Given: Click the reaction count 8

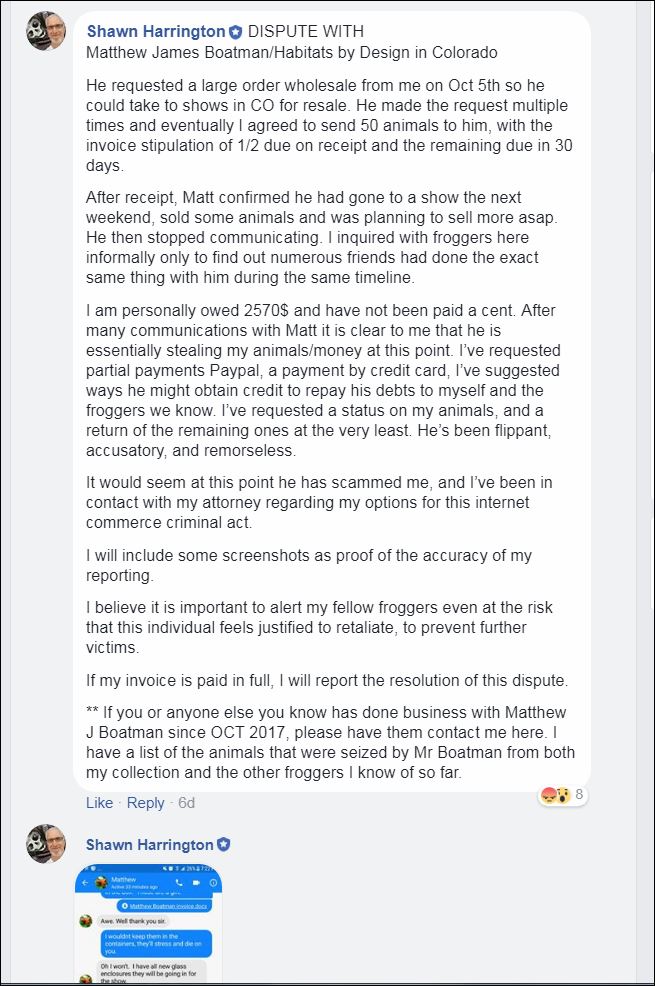Looking at the screenshot, I should pos(579,795).
